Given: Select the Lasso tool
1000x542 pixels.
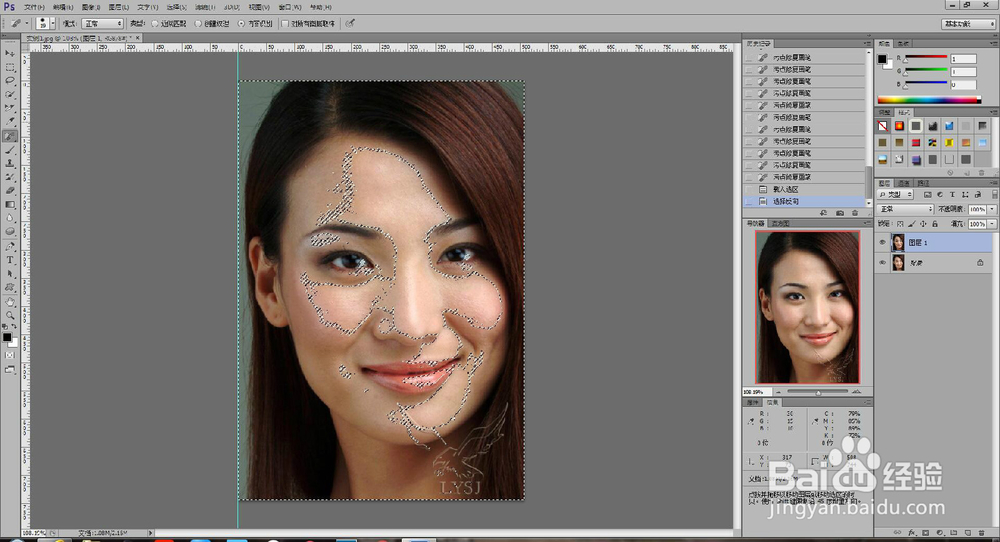Looking at the screenshot, I should pyautogui.click(x=10, y=81).
